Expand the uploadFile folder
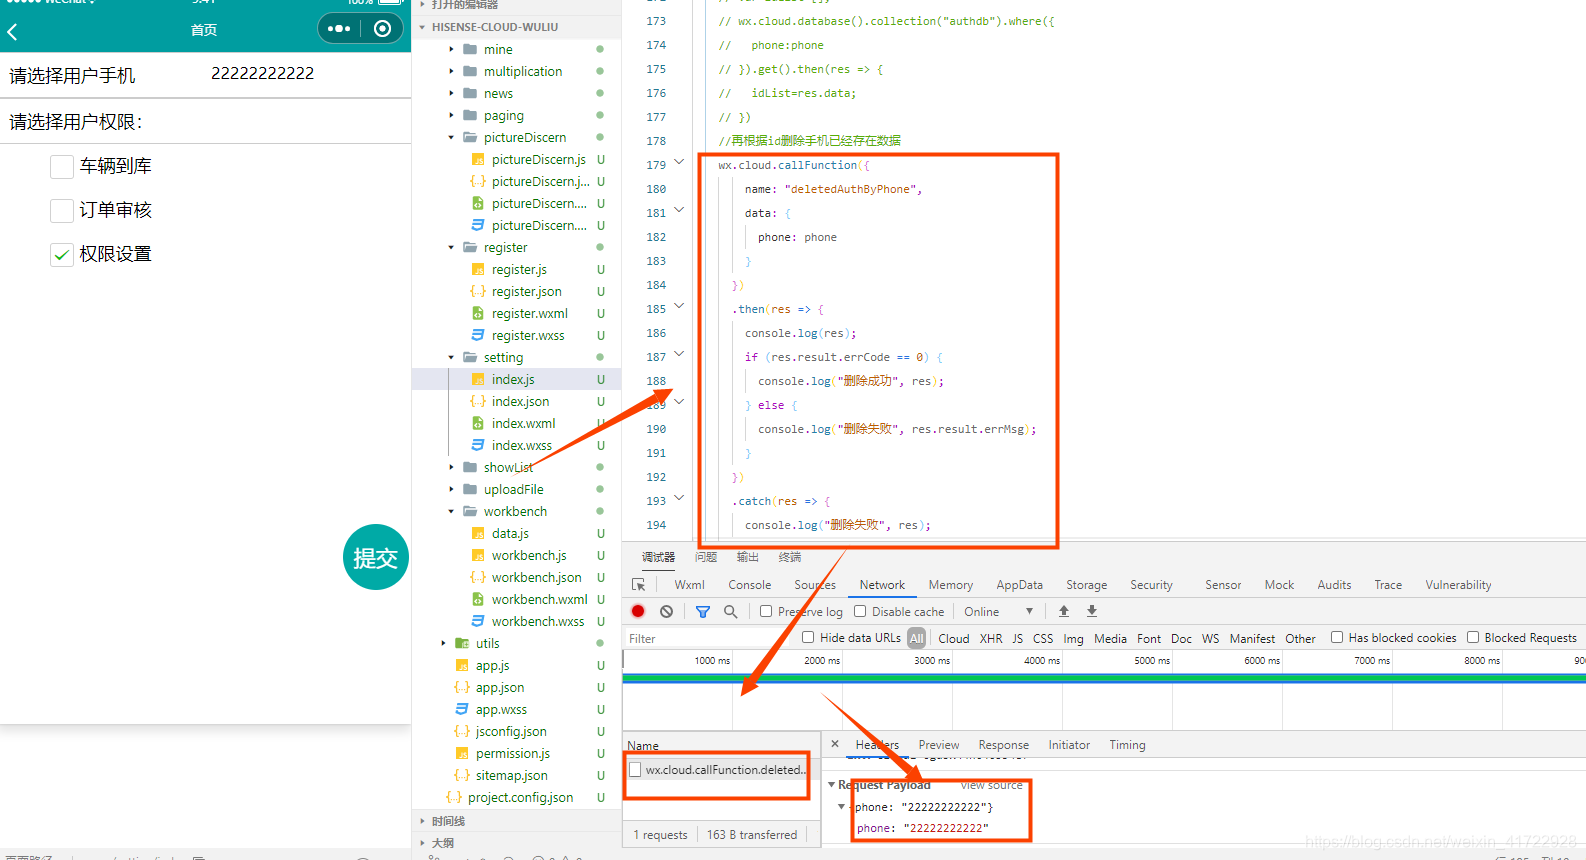The width and height of the screenshot is (1586, 860). (451, 489)
